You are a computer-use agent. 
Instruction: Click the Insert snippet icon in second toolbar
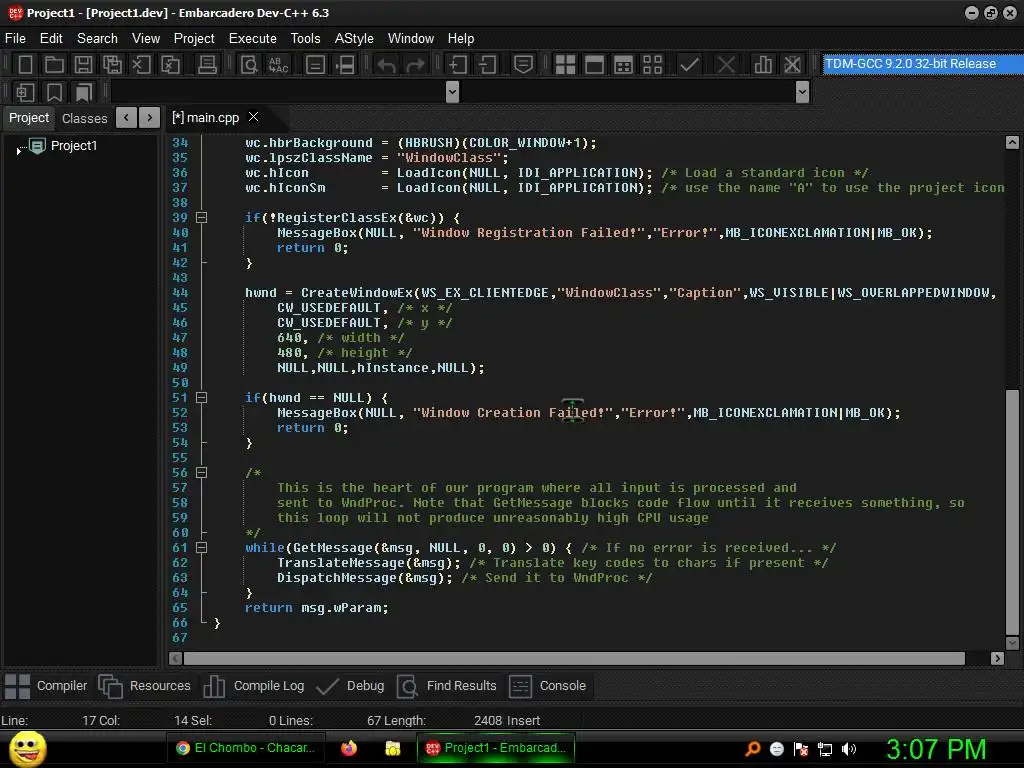[25, 92]
